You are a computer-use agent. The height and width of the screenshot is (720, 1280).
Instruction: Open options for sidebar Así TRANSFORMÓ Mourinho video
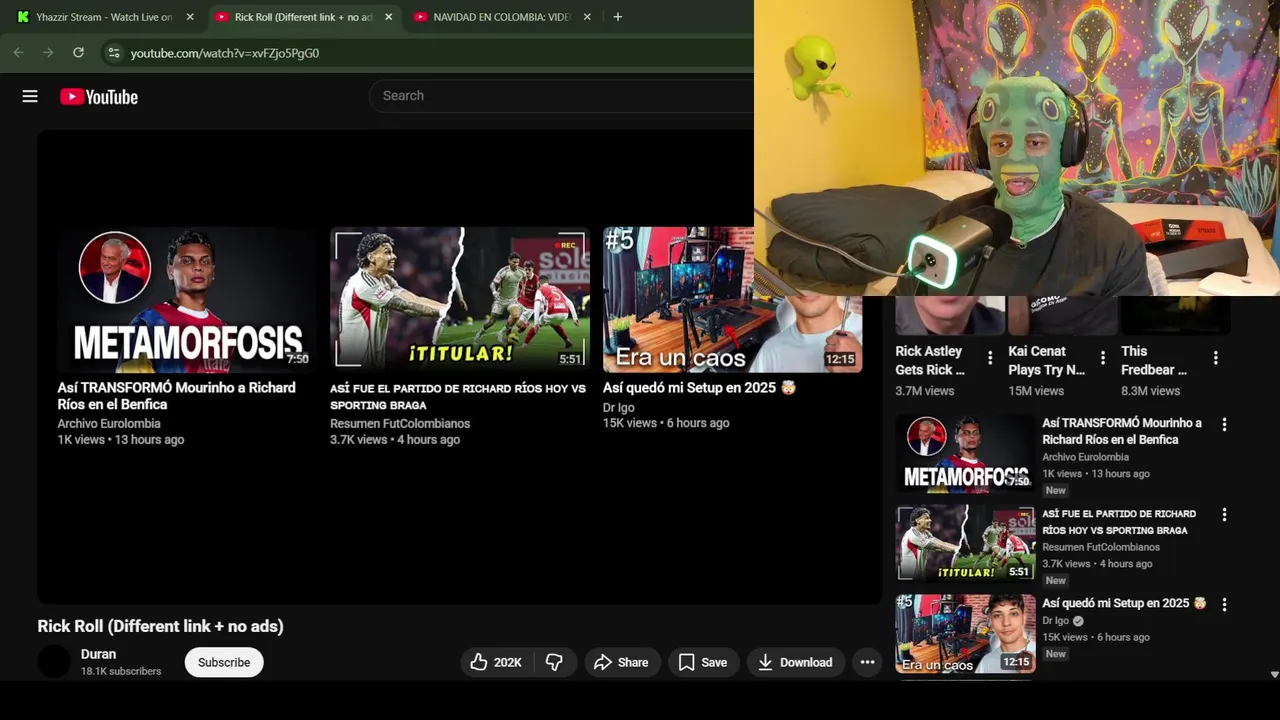pyautogui.click(x=1224, y=424)
